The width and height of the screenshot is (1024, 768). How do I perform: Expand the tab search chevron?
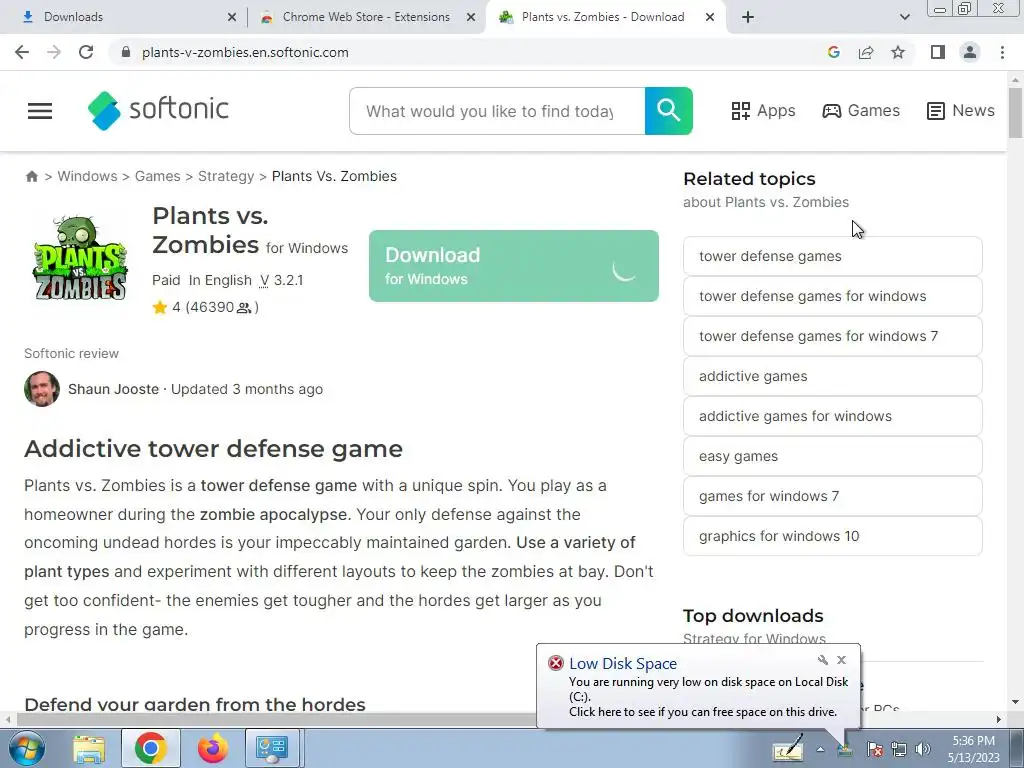904,17
